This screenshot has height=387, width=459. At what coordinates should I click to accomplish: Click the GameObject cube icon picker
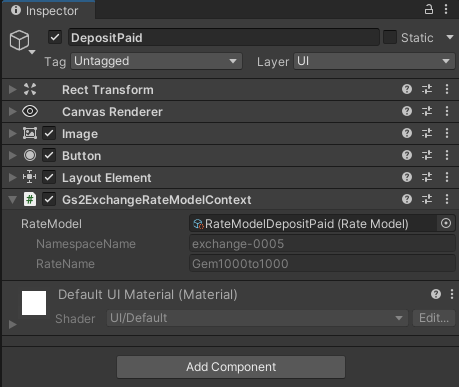tap(21, 41)
